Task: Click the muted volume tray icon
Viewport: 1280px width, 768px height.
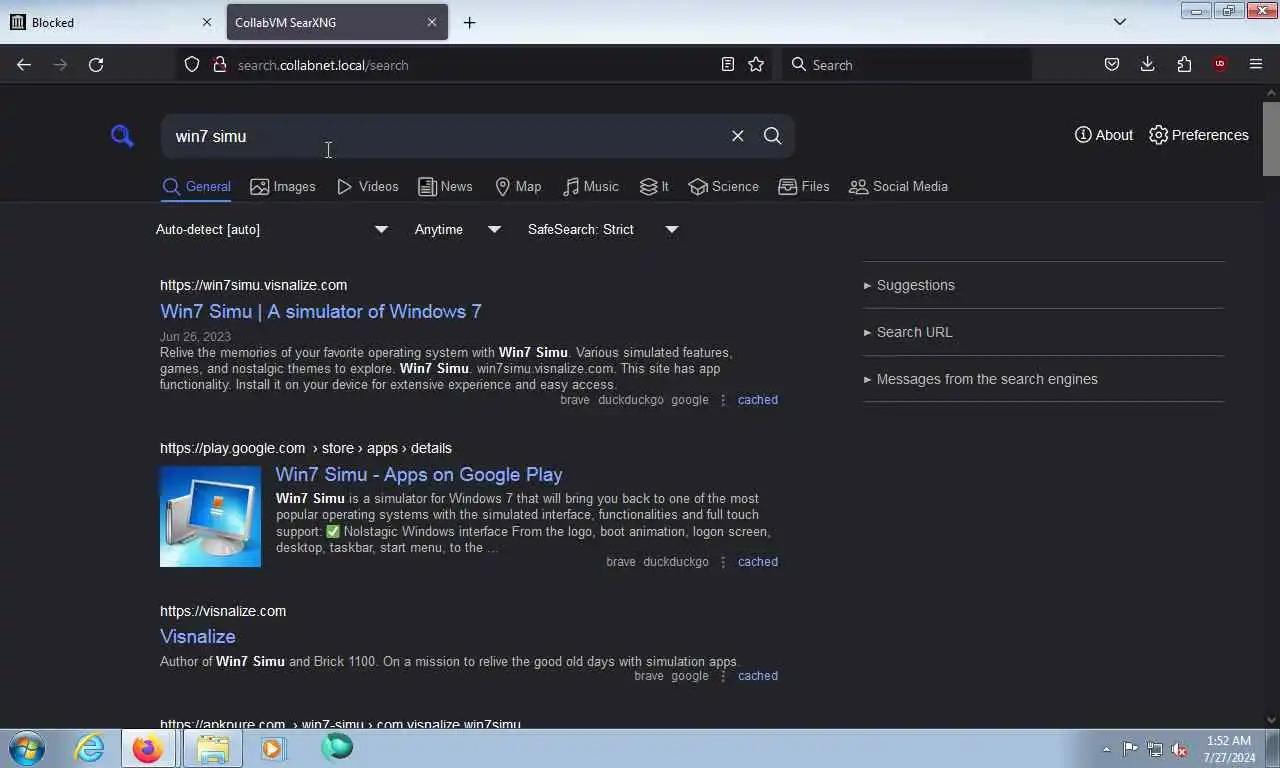Action: 1180,749
